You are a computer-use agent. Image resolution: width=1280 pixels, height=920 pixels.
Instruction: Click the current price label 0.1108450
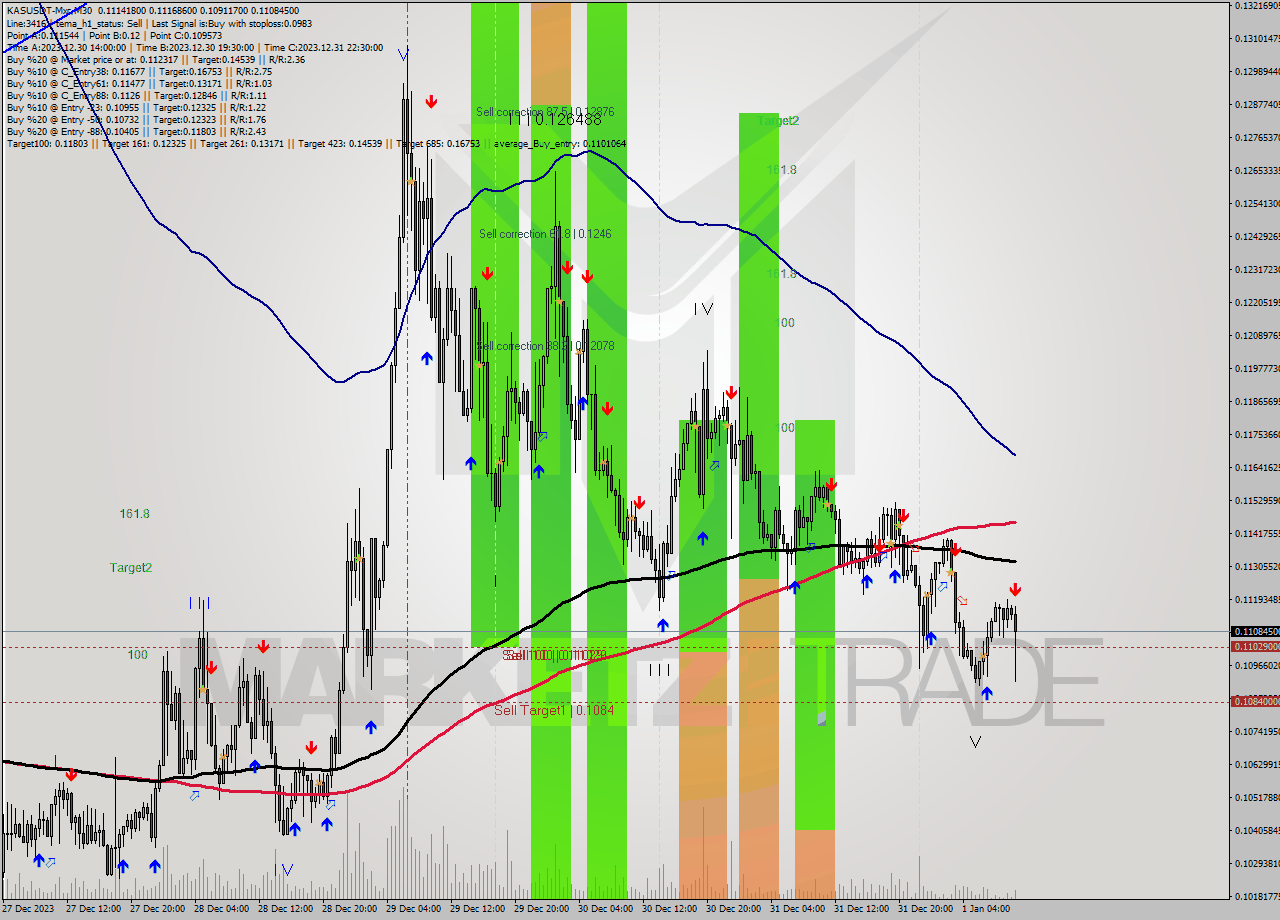1255,632
